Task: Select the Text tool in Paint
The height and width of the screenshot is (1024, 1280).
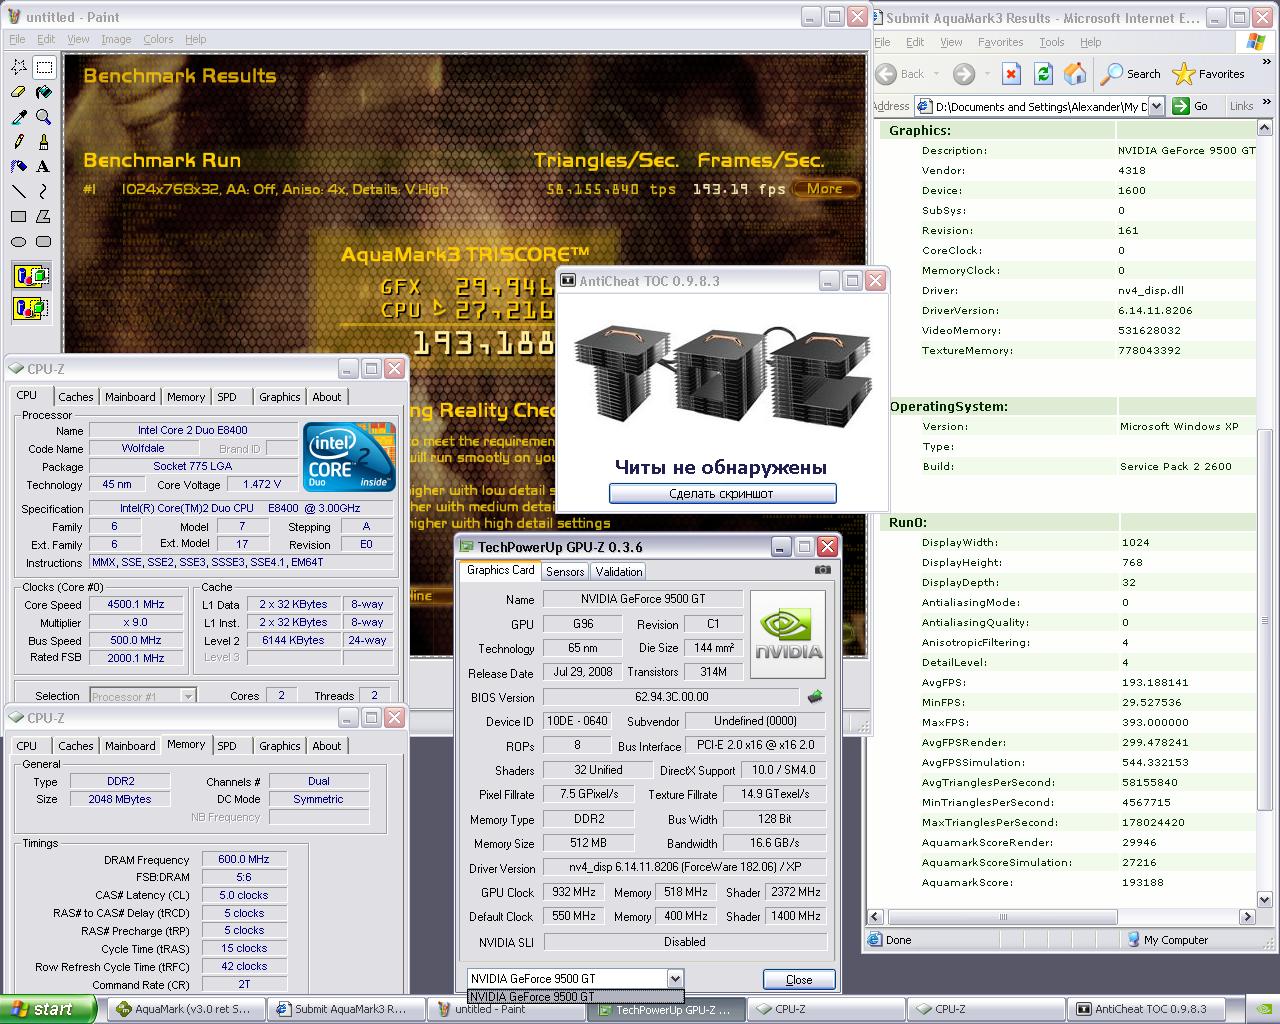Action: pos(44,166)
